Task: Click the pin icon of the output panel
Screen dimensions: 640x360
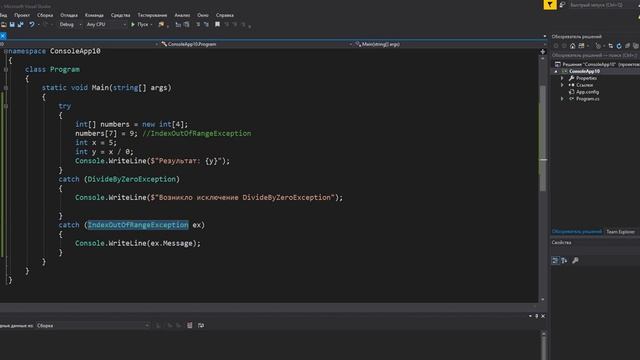Action: 537,316
